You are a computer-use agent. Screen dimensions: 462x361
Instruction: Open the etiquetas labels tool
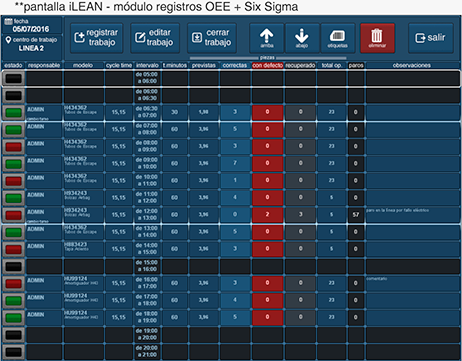338,38
